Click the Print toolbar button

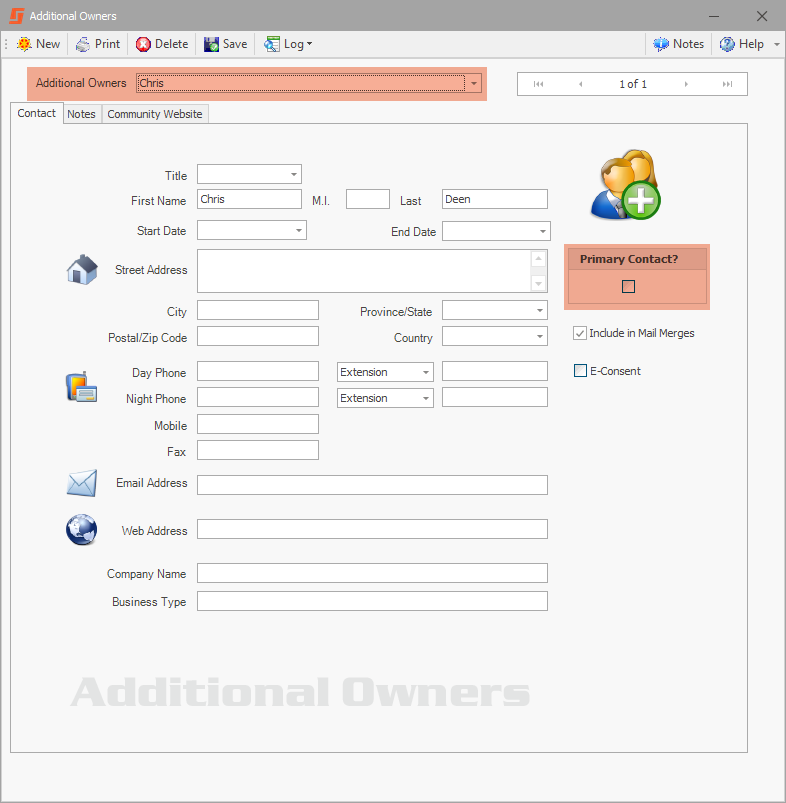click(98, 44)
